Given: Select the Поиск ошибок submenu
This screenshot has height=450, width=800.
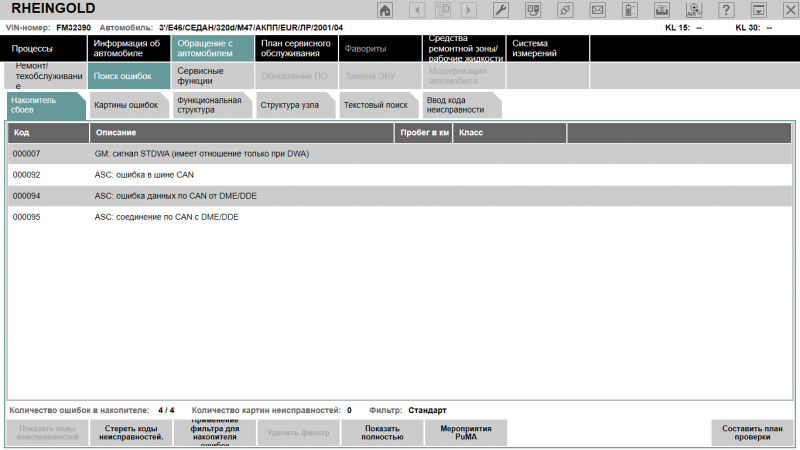Looking at the screenshot, I should tap(129, 76).
